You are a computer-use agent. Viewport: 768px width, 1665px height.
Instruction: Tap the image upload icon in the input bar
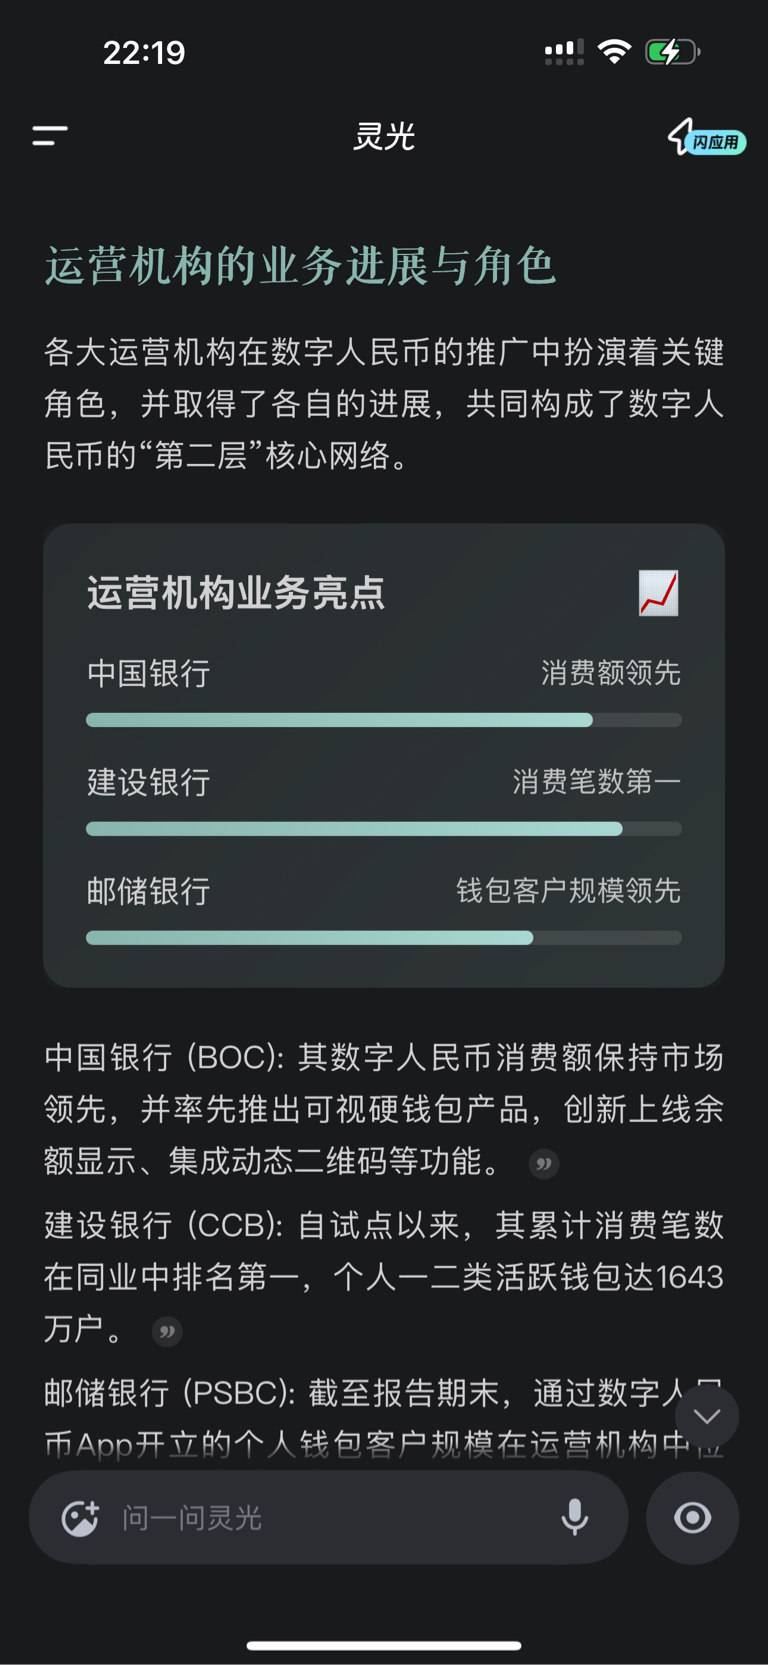(x=81, y=1518)
